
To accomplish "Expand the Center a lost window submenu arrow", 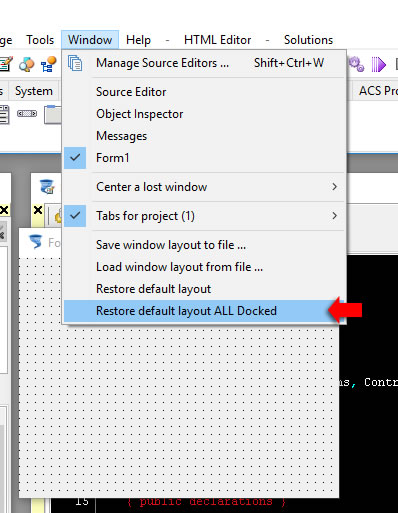I will pyautogui.click(x=335, y=187).
